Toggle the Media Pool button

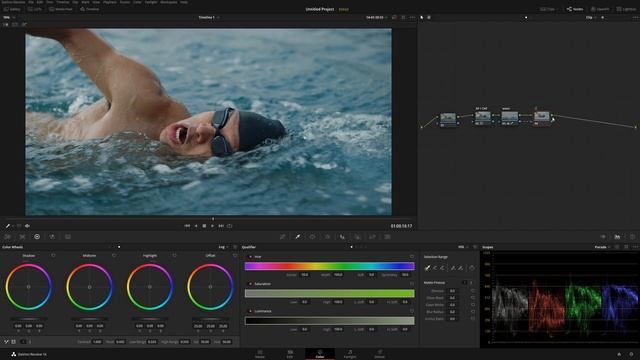click(61, 9)
